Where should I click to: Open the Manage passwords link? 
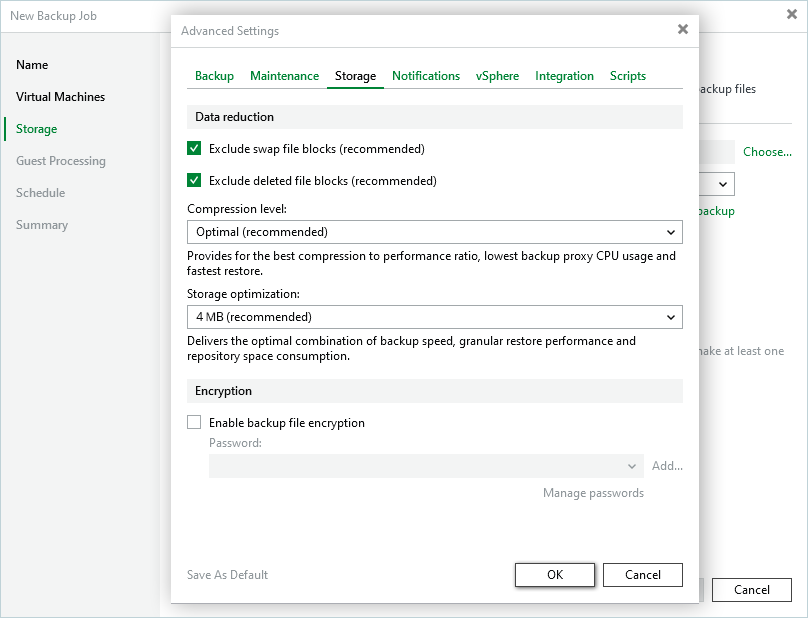(x=593, y=493)
